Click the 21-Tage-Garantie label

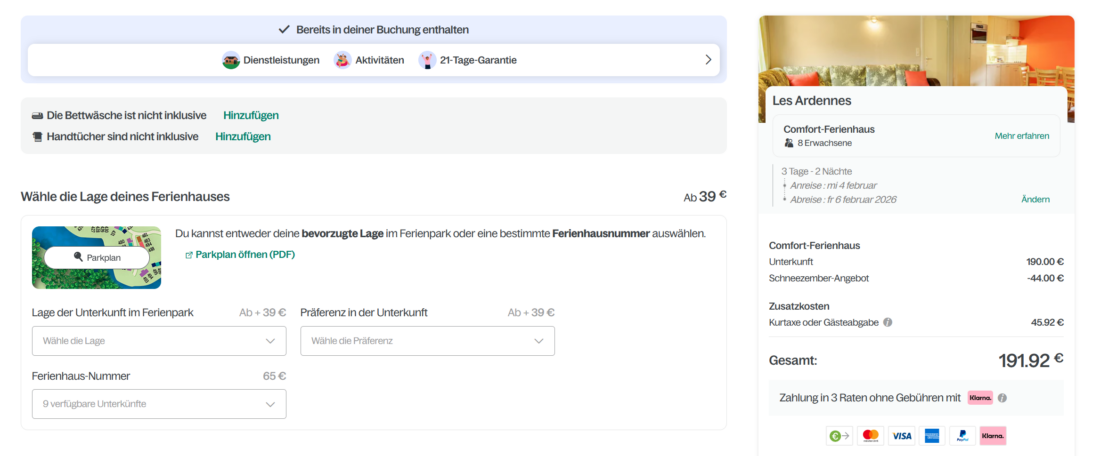(x=478, y=60)
